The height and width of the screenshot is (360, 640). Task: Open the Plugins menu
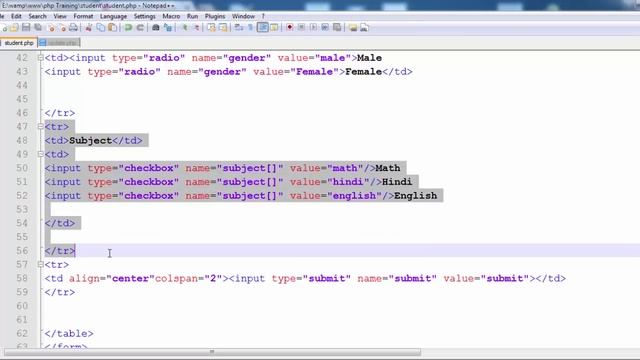215,16
